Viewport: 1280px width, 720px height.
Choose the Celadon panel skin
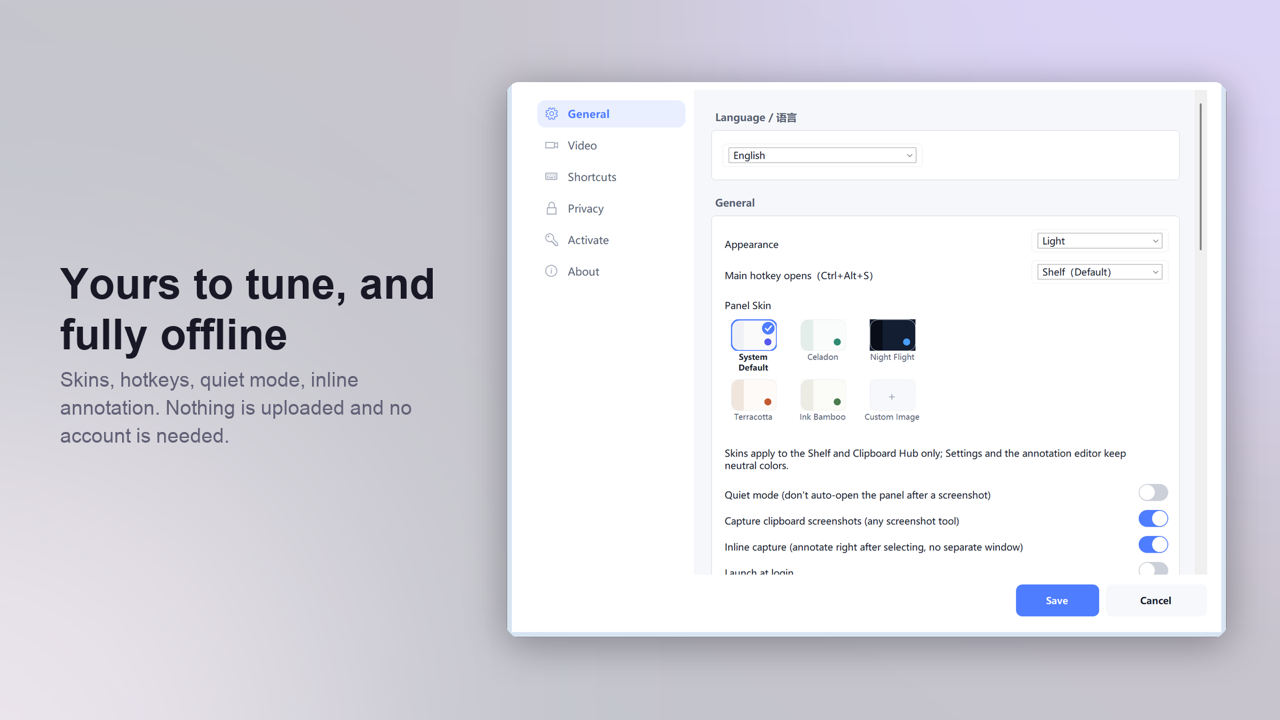pos(823,335)
